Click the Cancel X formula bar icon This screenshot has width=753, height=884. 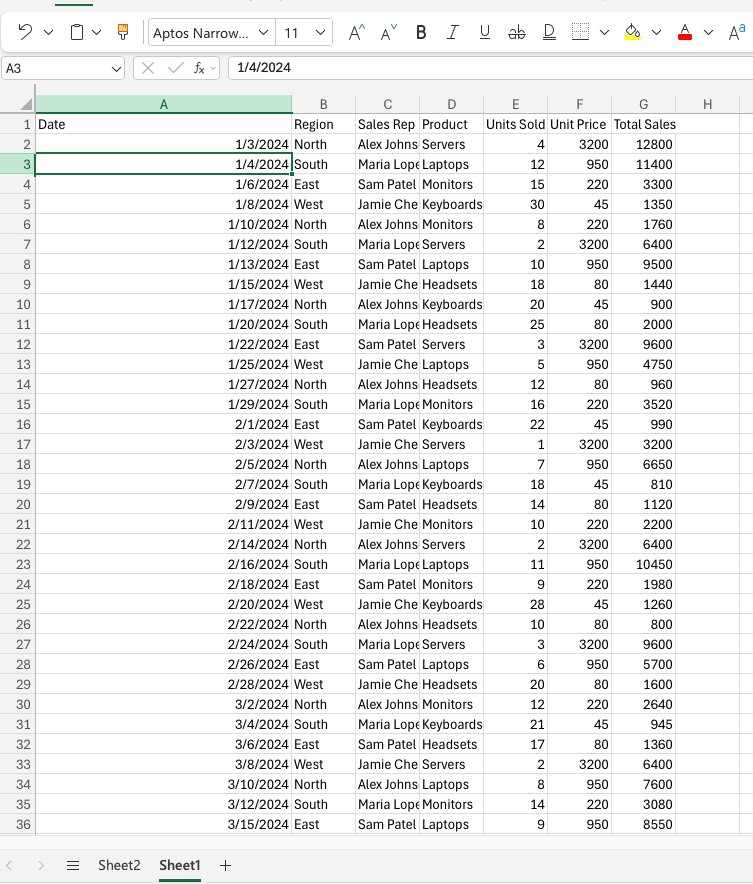148,68
